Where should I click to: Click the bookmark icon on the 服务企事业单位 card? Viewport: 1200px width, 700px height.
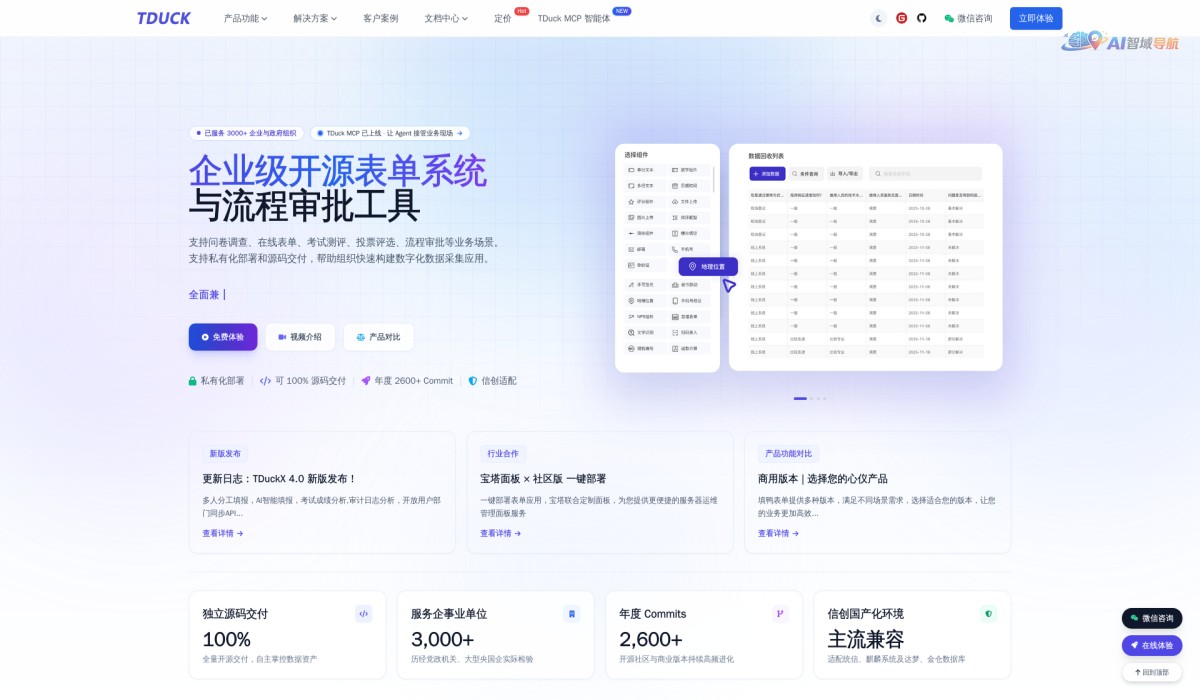[572, 614]
